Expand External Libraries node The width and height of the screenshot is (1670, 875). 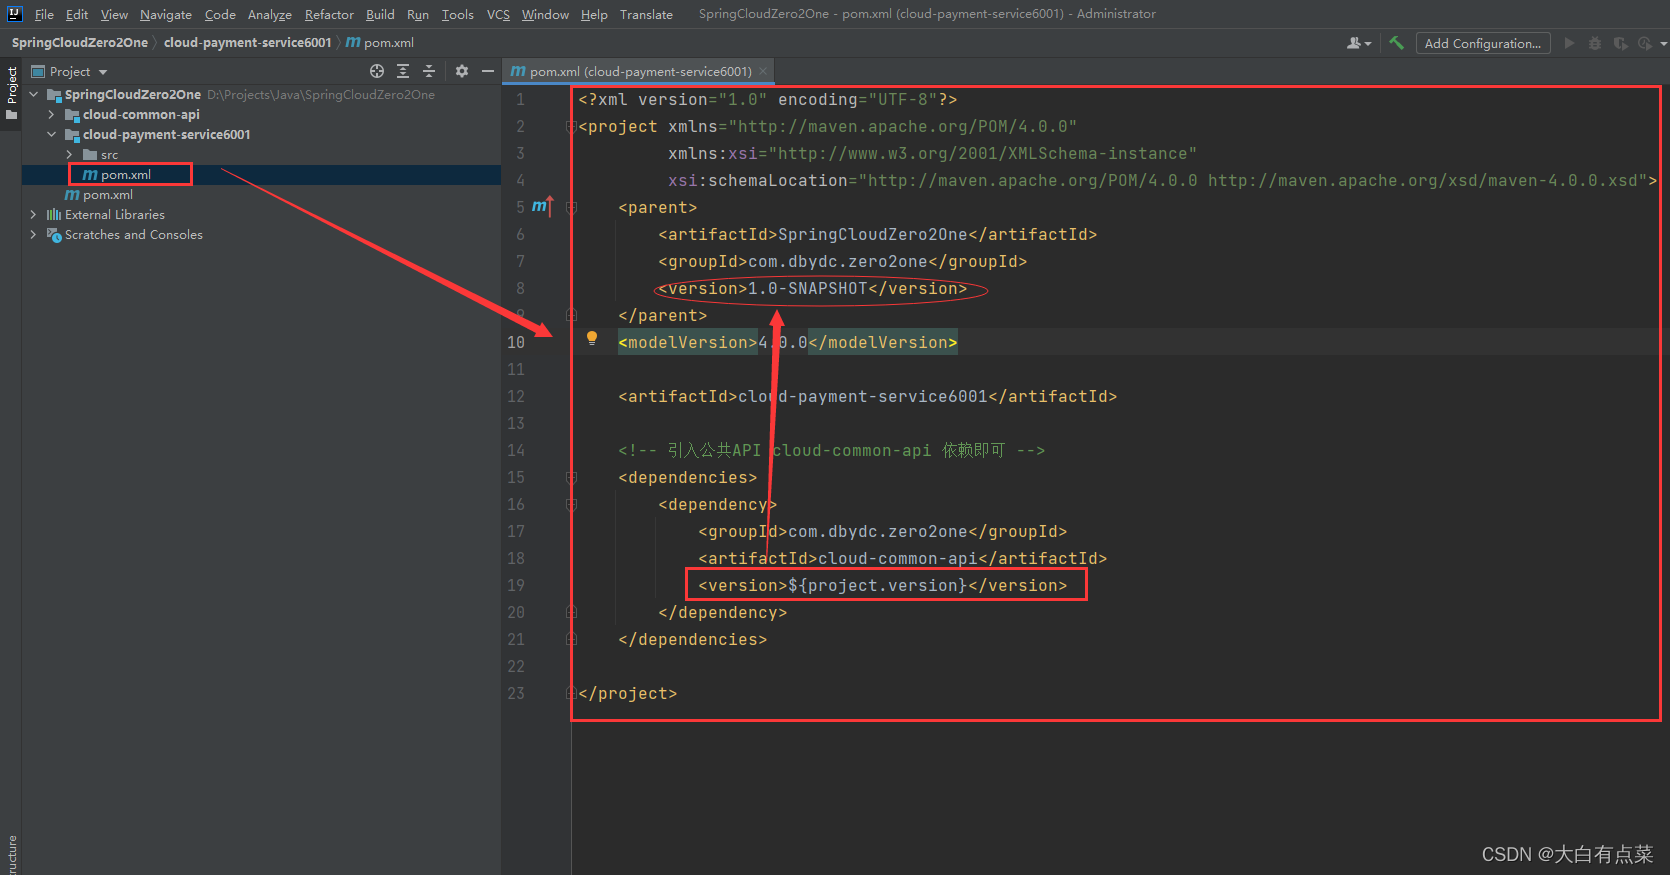pos(34,214)
